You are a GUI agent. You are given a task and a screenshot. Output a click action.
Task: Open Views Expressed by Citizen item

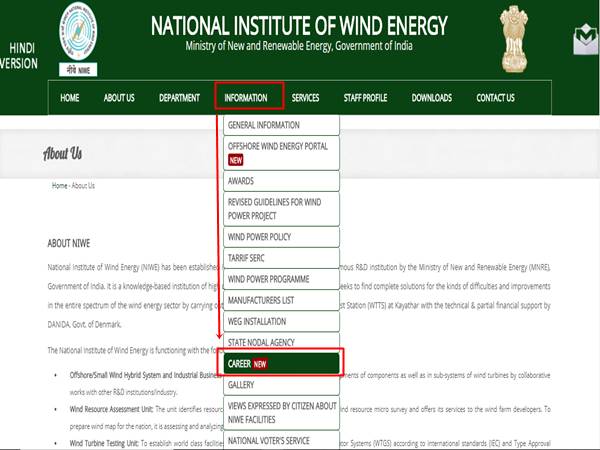click(x=281, y=413)
